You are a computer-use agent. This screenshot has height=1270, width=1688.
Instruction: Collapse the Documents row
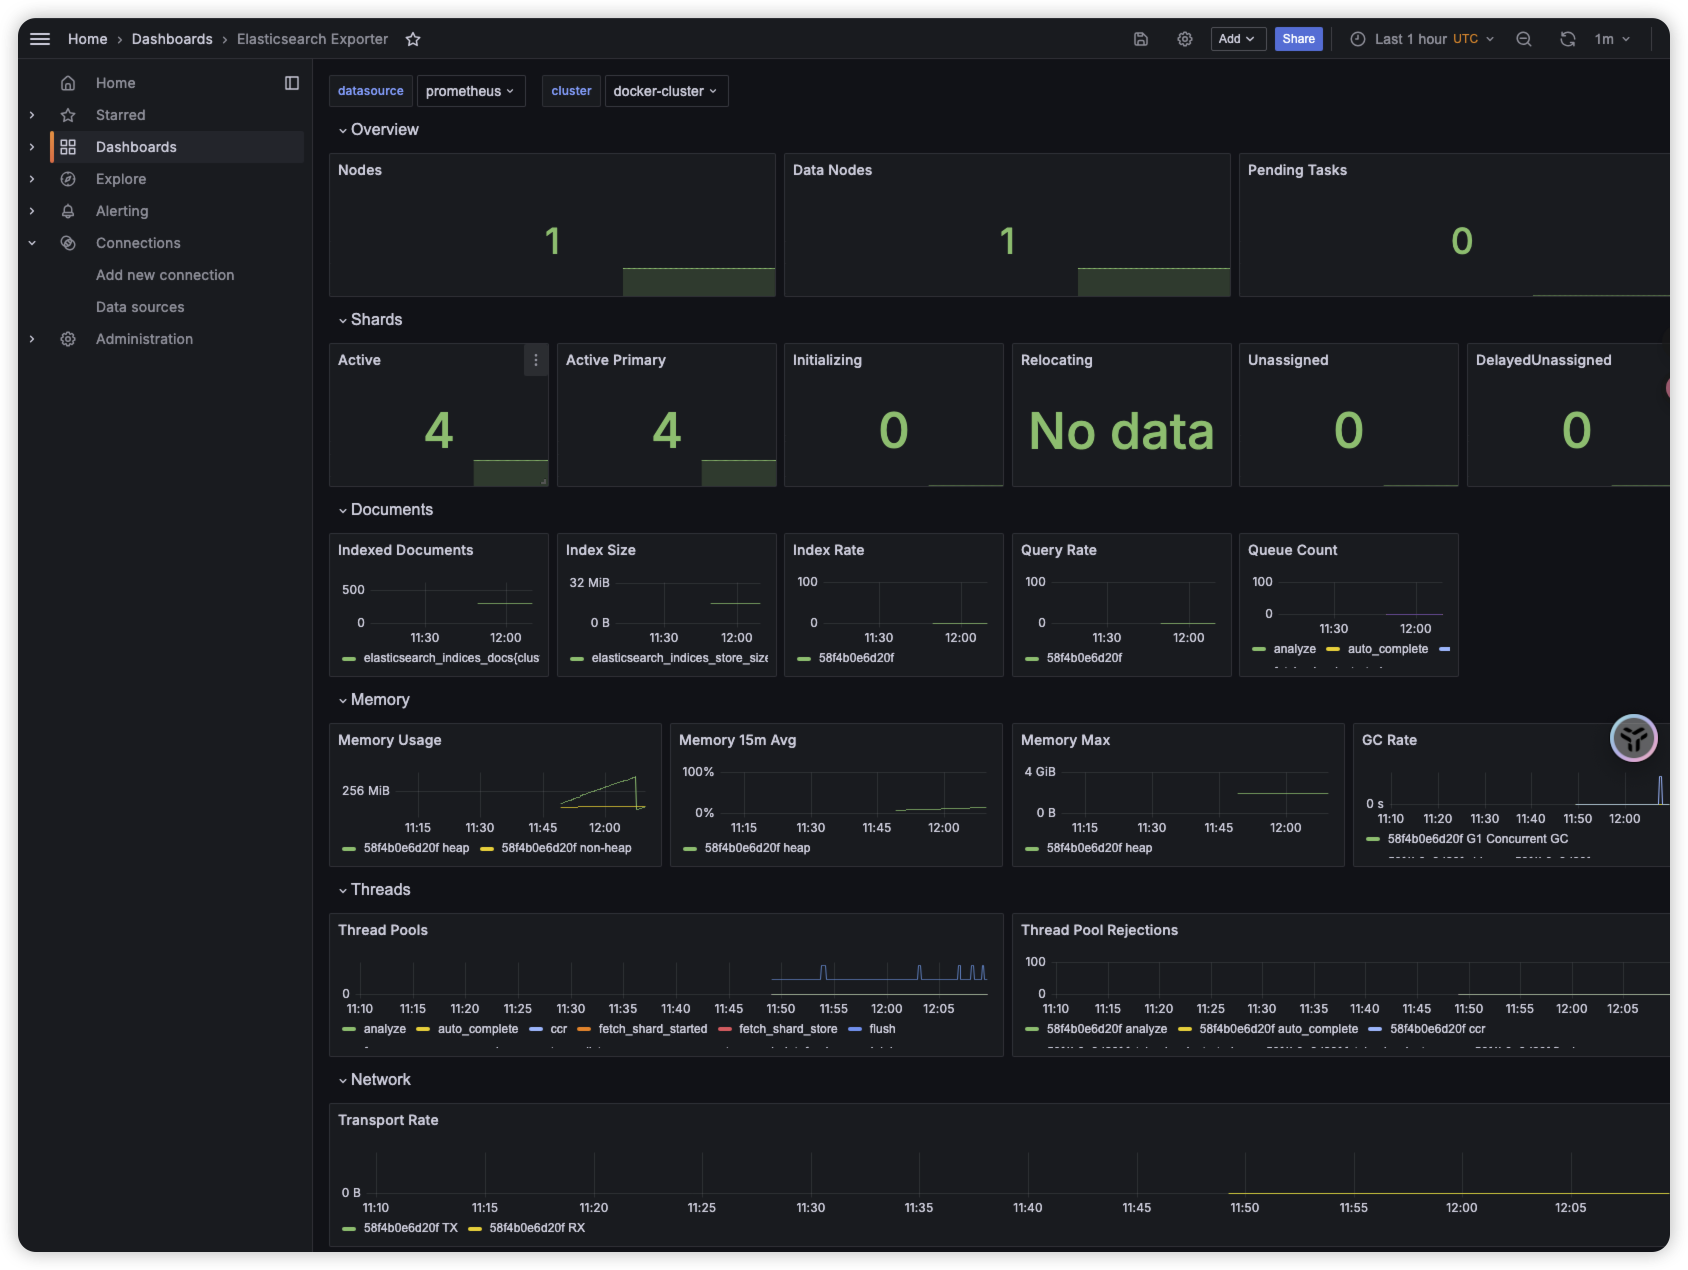pyautogui.click(x=385, y=510)
